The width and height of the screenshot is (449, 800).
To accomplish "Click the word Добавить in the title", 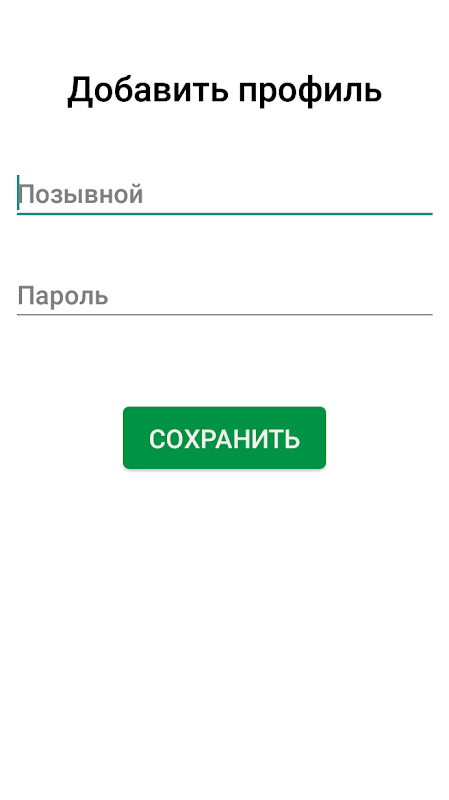I will click(x=147, y=90).
